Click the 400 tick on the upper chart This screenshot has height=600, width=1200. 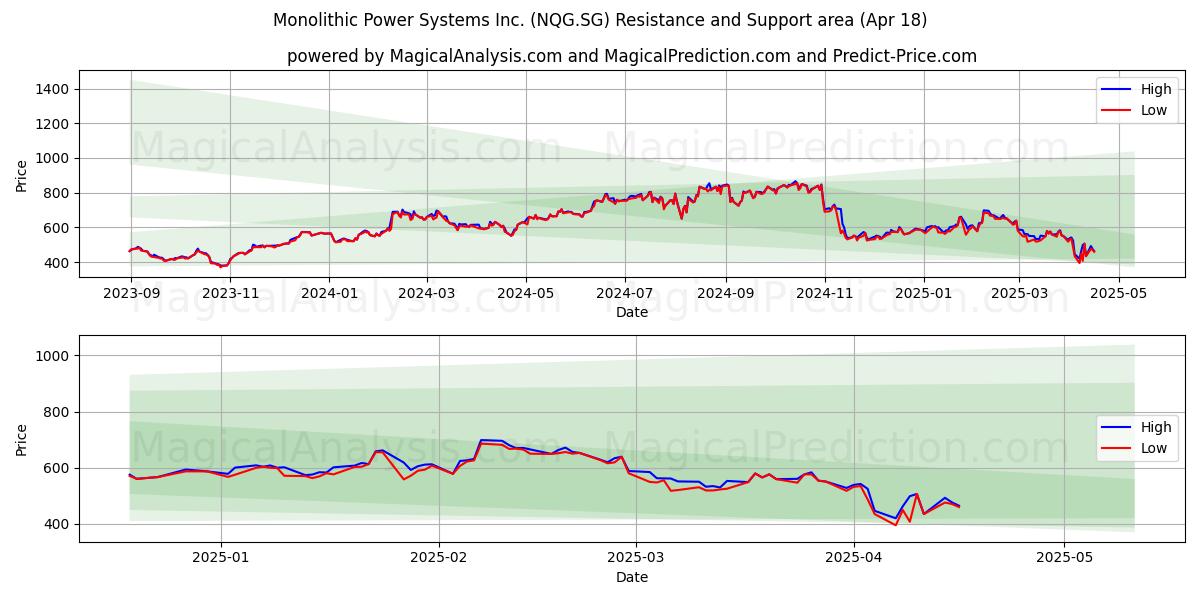(55, 263)
